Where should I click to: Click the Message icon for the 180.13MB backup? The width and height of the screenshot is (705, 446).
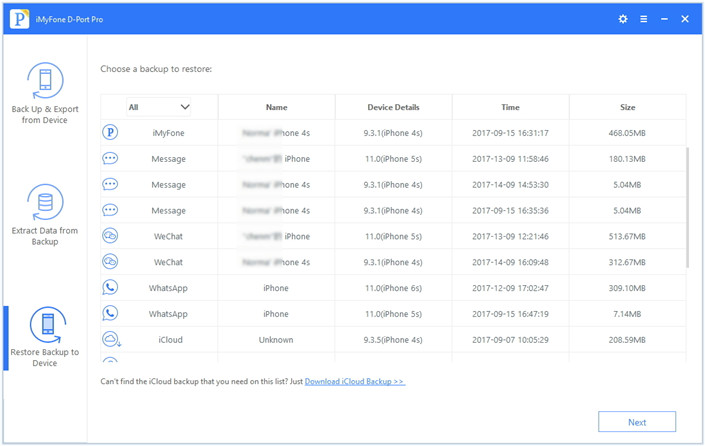coord(110,159)
